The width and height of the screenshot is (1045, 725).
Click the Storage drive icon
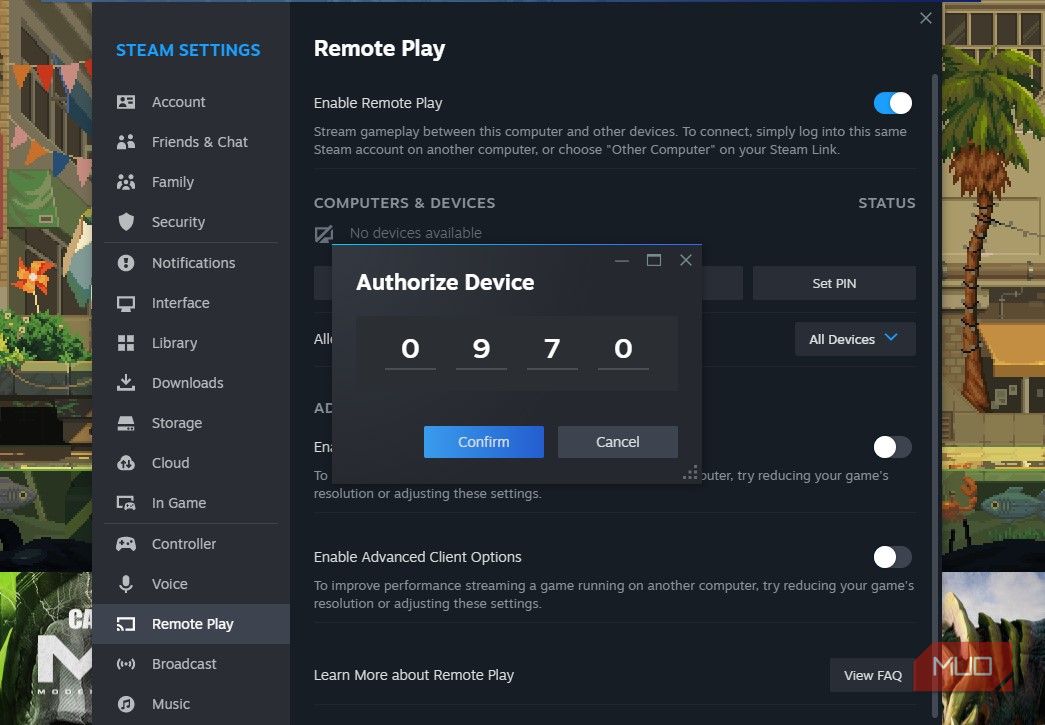[125, 422]
